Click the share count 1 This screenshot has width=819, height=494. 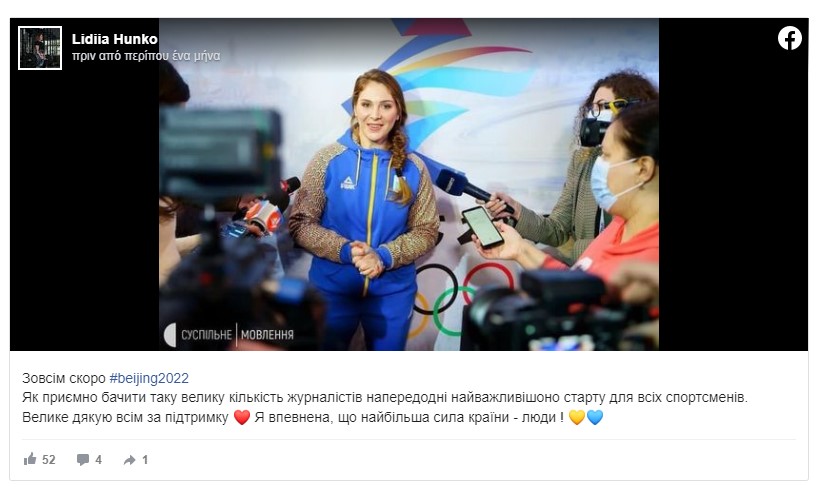coord(145,460)
